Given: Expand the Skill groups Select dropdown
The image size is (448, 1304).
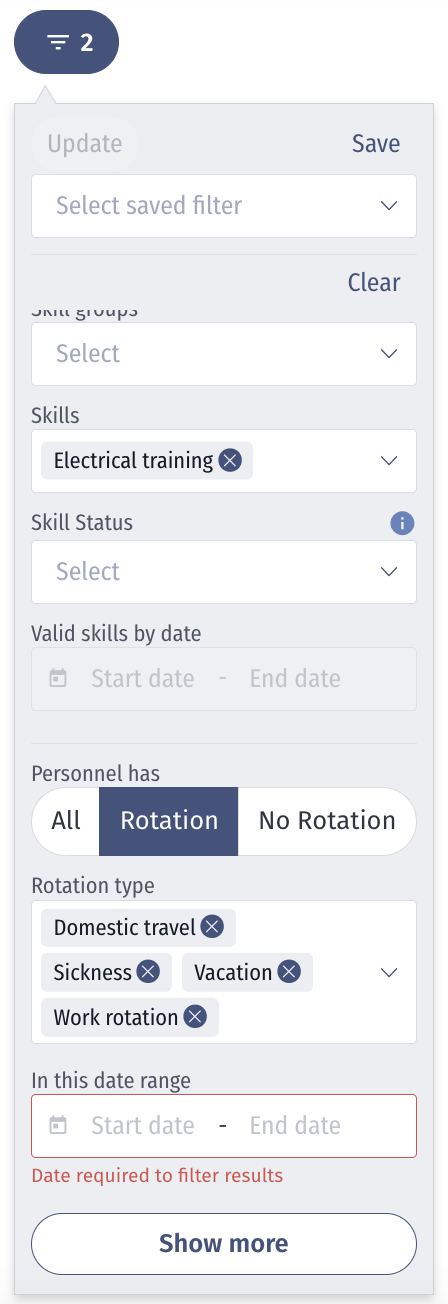Looking at the screenshot, I should (224, 354).
